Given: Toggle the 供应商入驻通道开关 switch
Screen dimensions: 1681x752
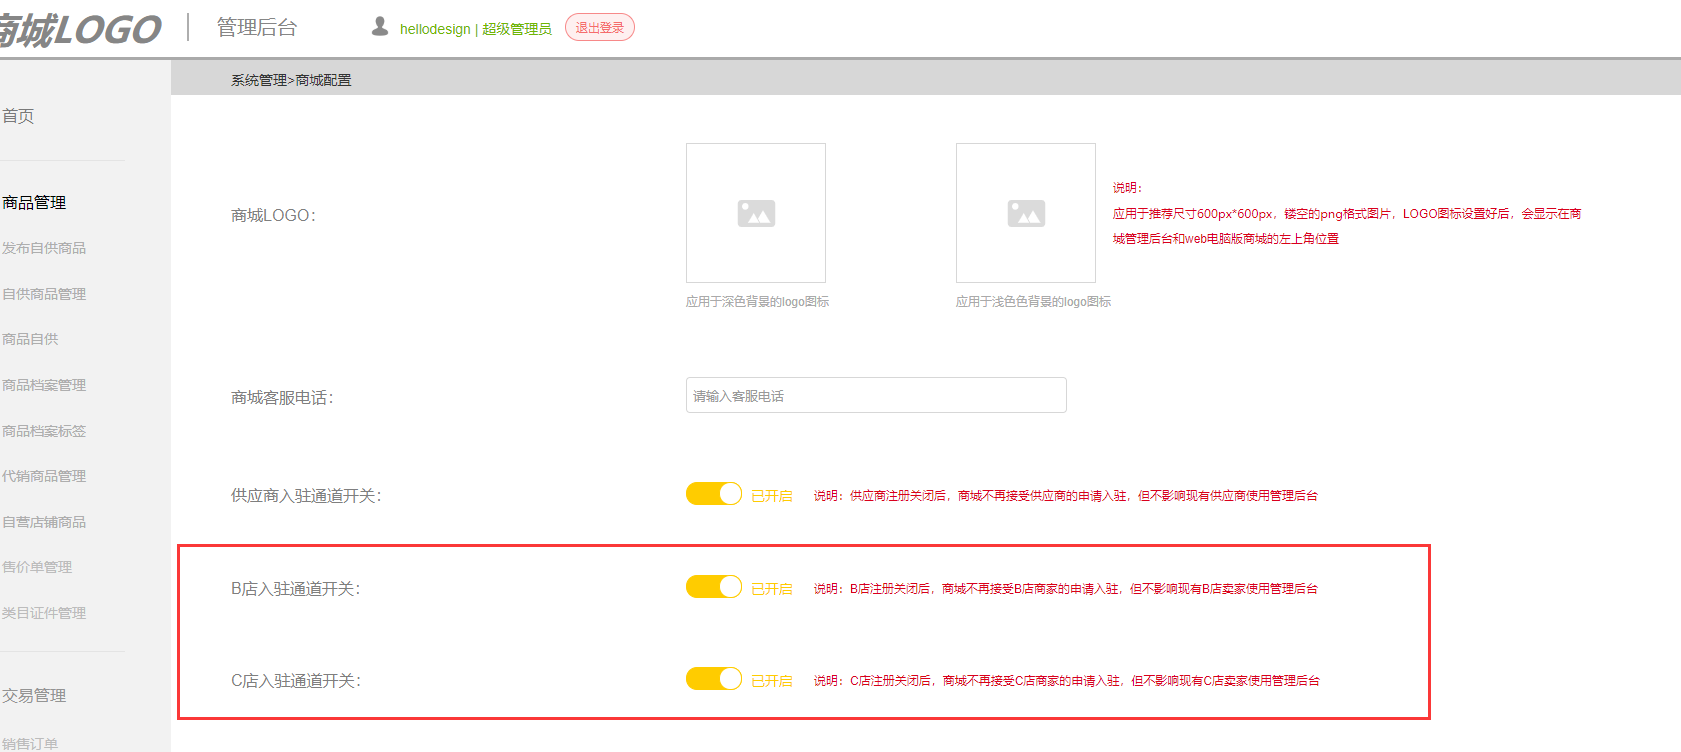Looking at the screenshot, I should coord(714,494).
